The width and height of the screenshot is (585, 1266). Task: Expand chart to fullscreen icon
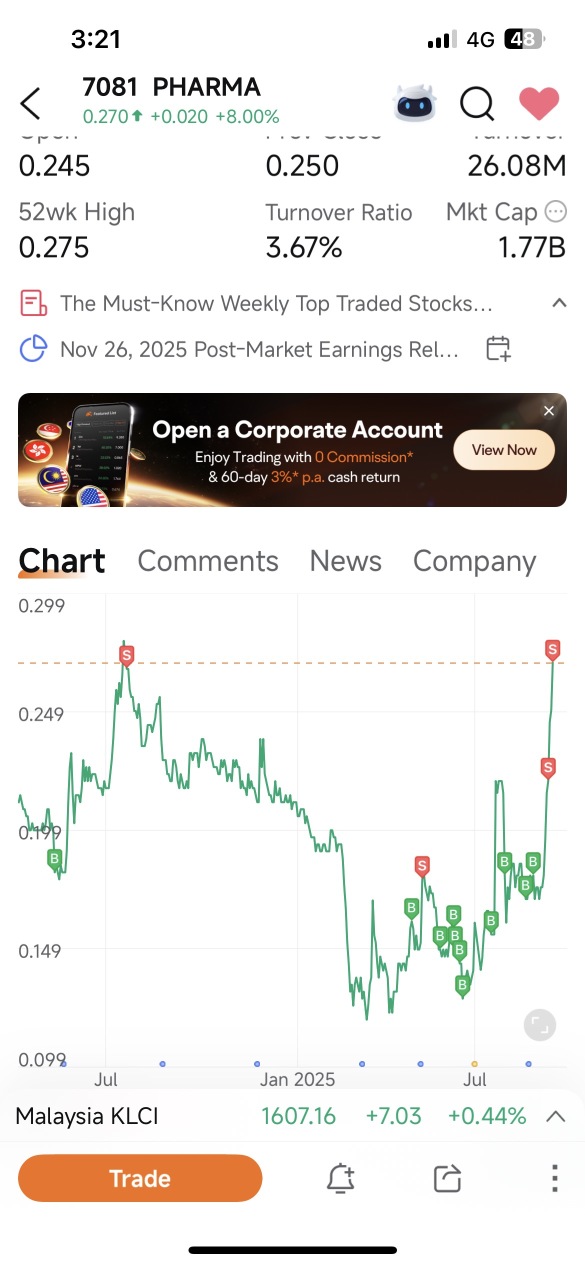[x=539, y=1024]
